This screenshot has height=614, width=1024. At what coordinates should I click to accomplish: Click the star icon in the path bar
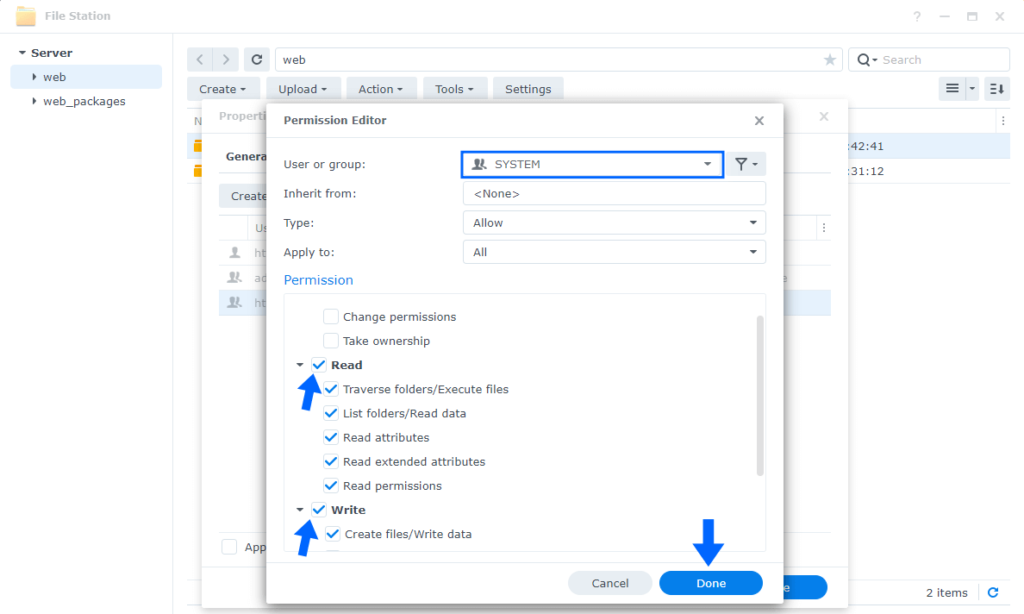click(830, 59)
